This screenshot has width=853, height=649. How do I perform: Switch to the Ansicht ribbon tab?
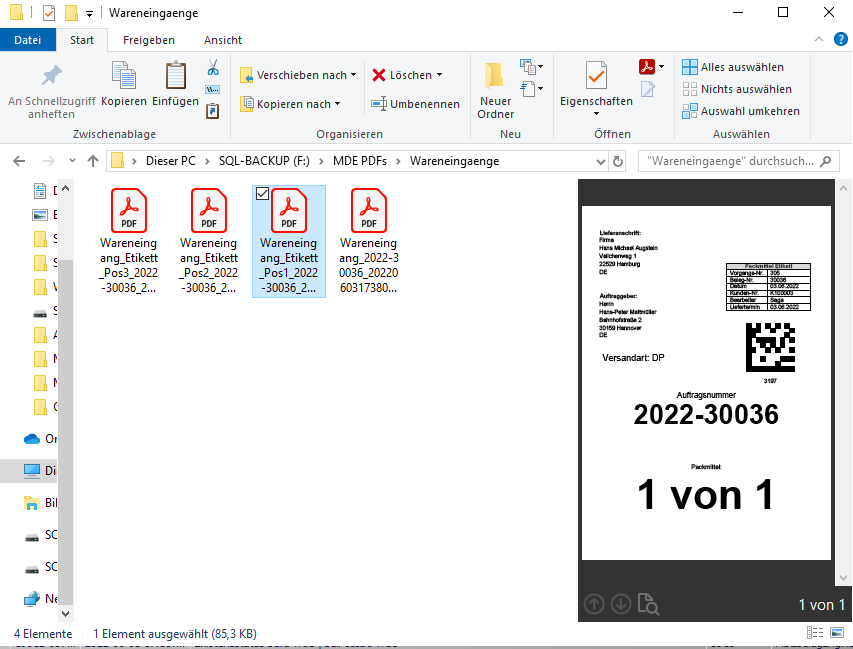(222, 40)
